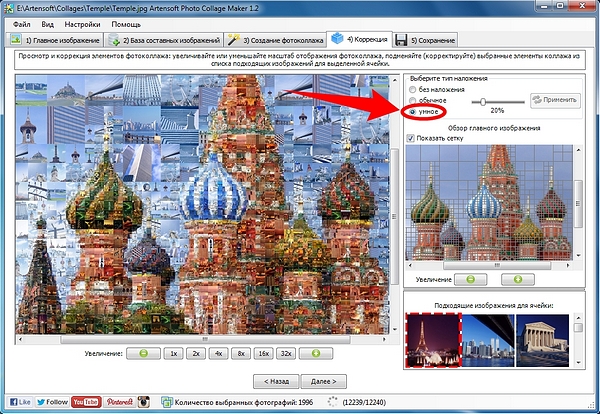Click the Далее button

click(x=324, y=381)
